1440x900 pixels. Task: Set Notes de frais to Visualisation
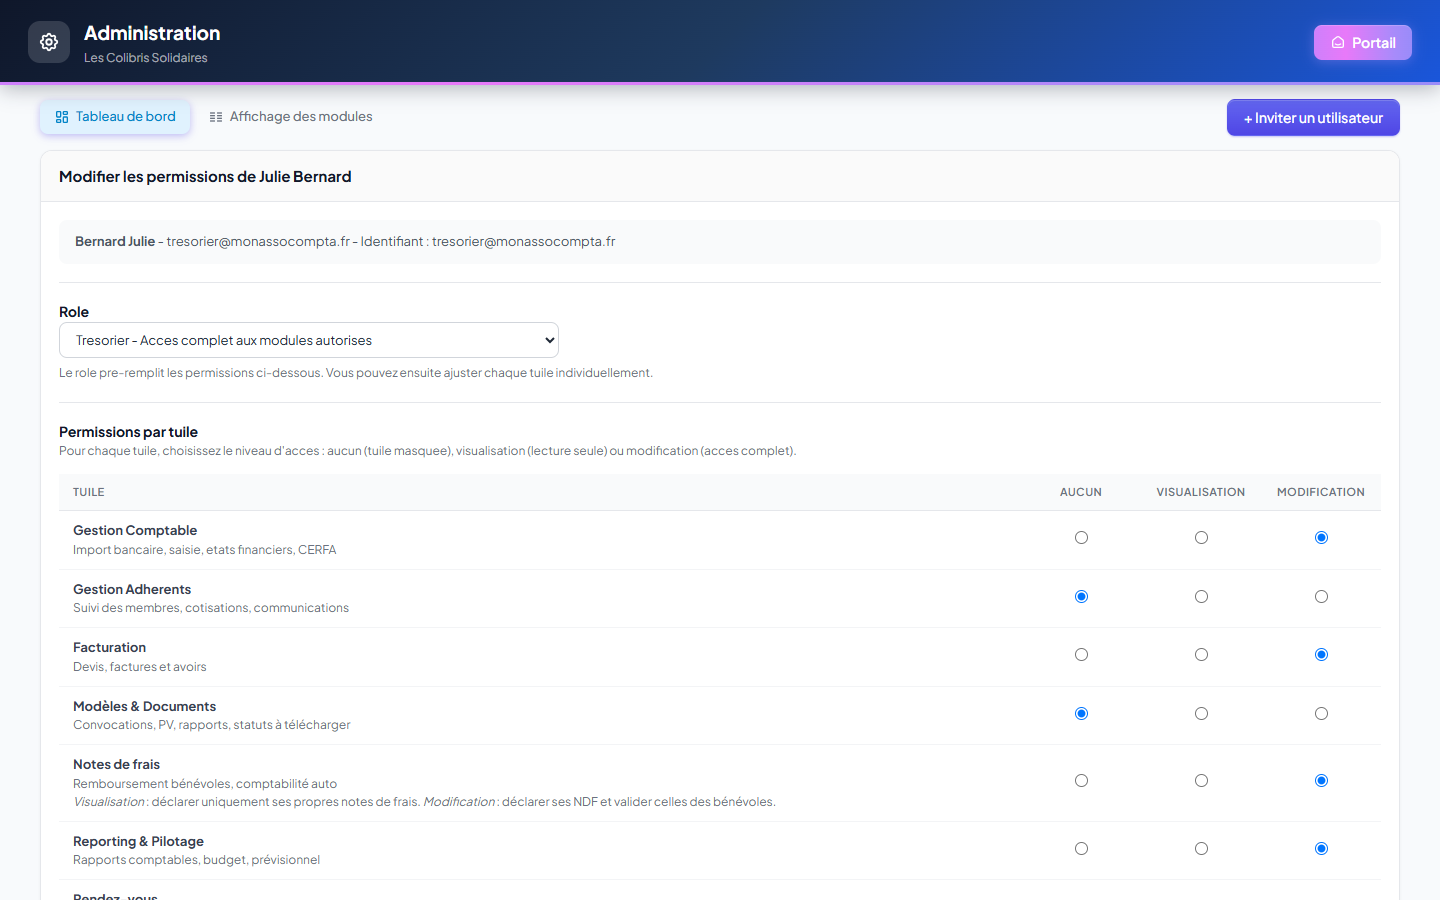[1201, 781]
